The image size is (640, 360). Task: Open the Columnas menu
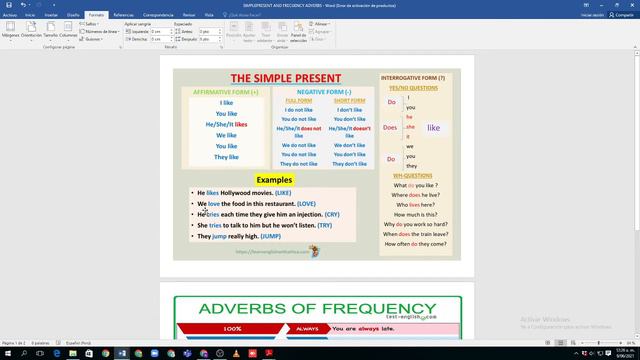[68, 31]
